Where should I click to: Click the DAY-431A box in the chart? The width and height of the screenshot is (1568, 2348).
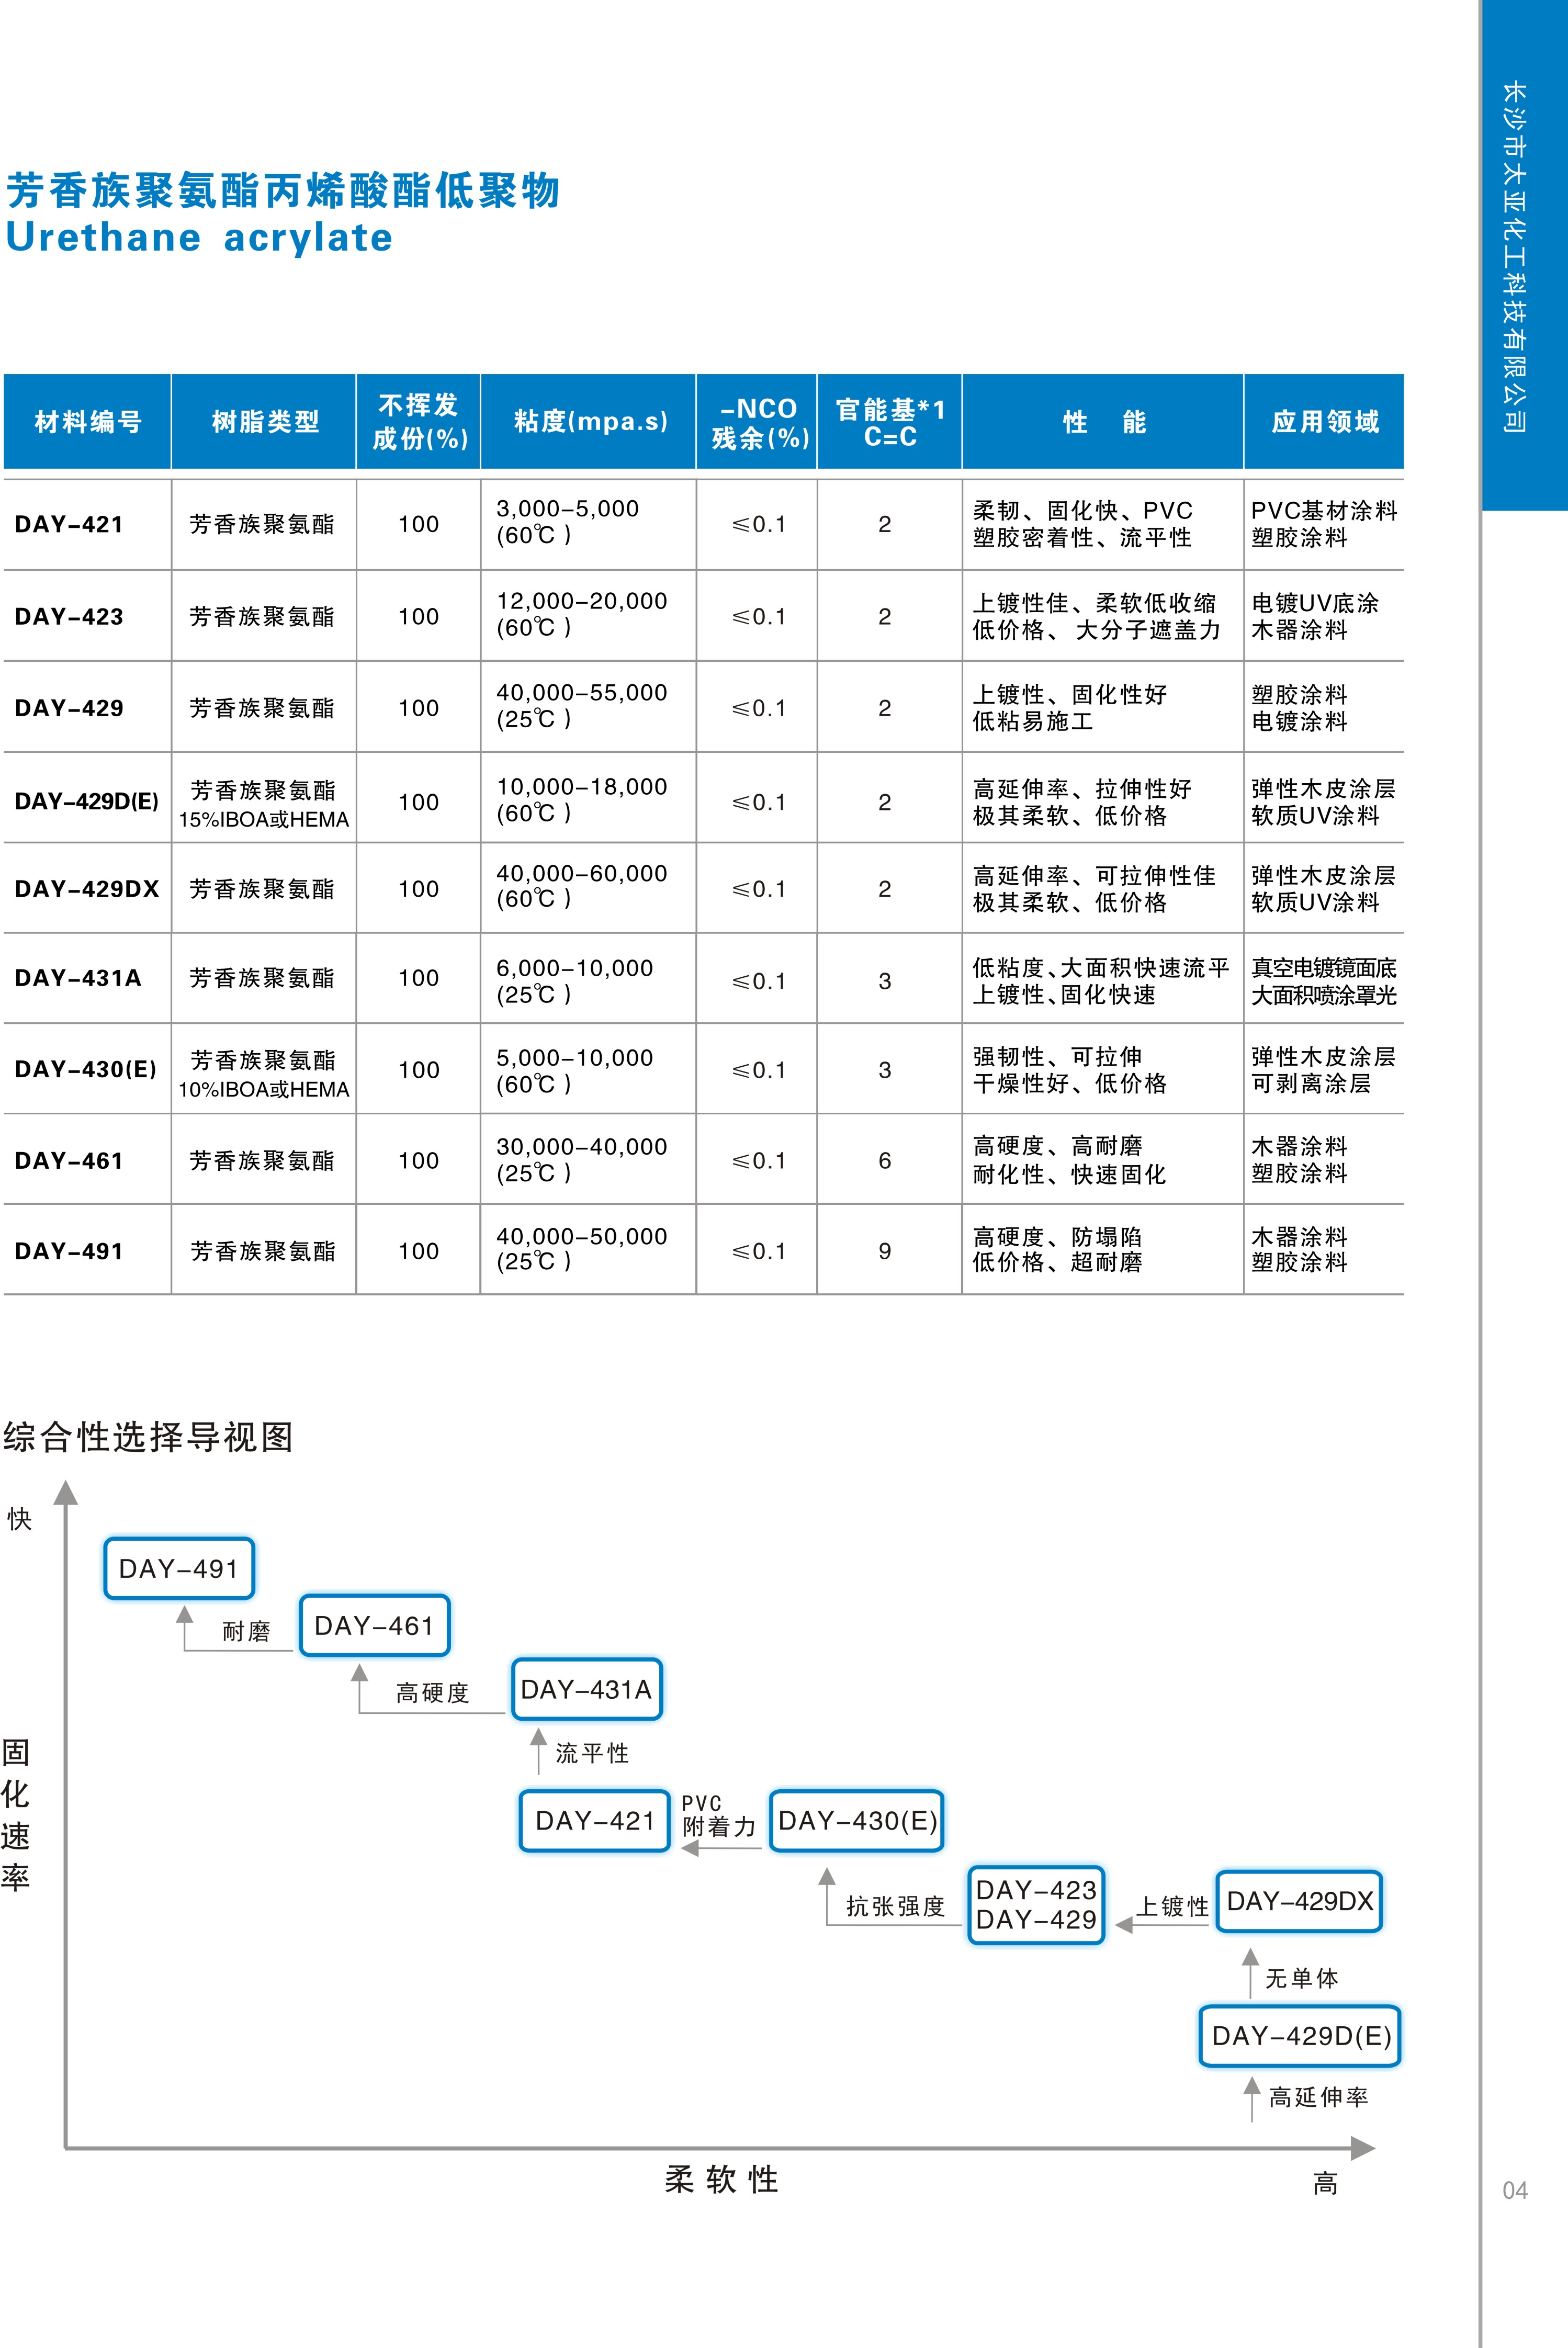tap(587, 1689)
